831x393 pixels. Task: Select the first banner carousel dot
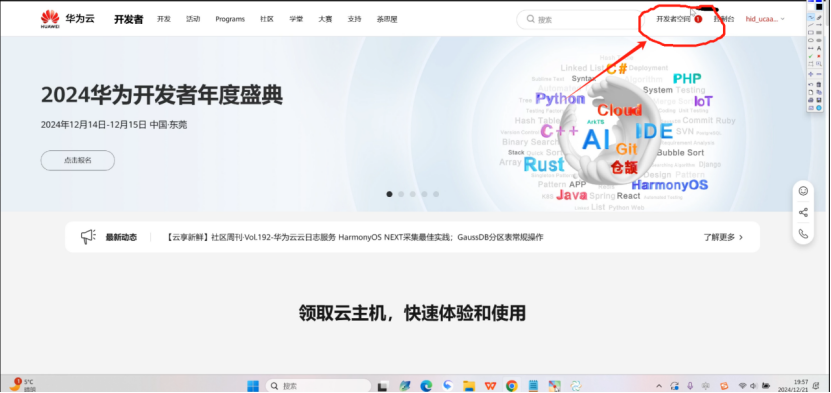click(390, 194)
